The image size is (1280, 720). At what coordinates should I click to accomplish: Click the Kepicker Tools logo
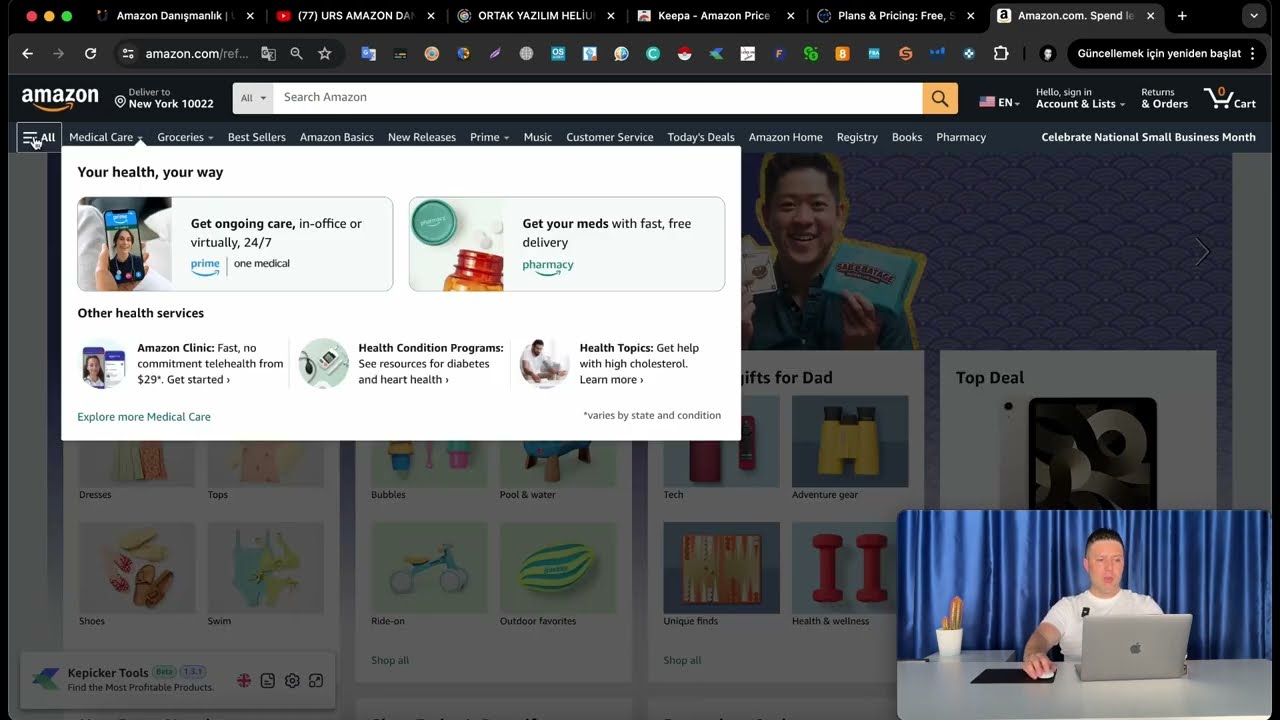pos(45,680)
